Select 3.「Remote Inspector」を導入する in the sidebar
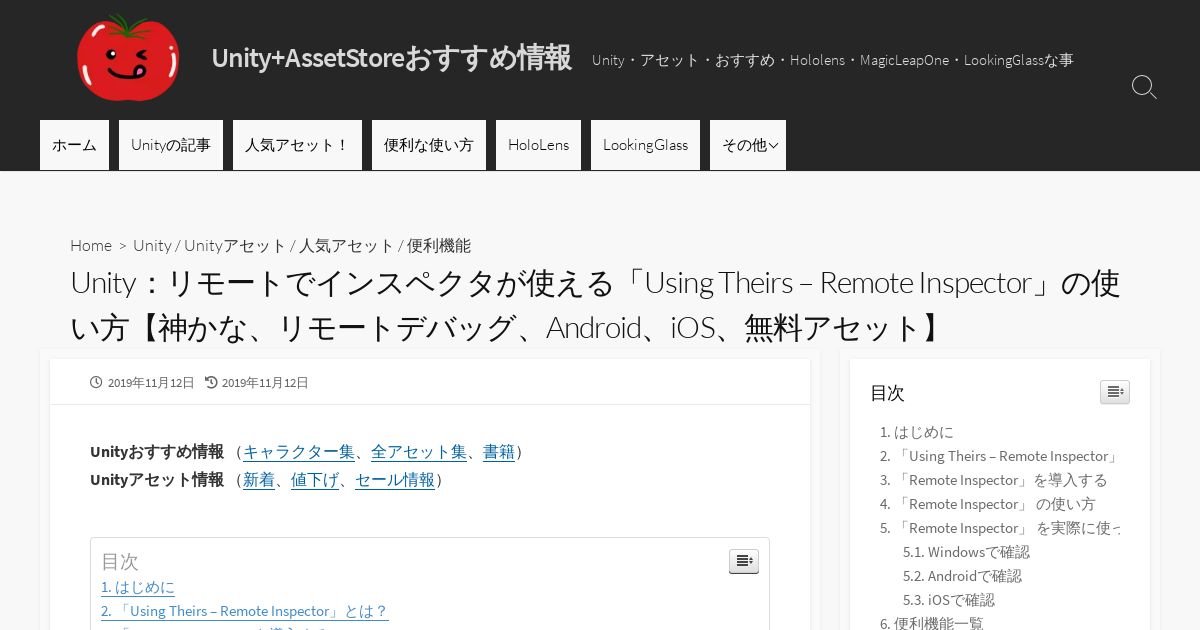This screenshot has height=630, width=1200. pyautogui.click(x=994, y=480)
